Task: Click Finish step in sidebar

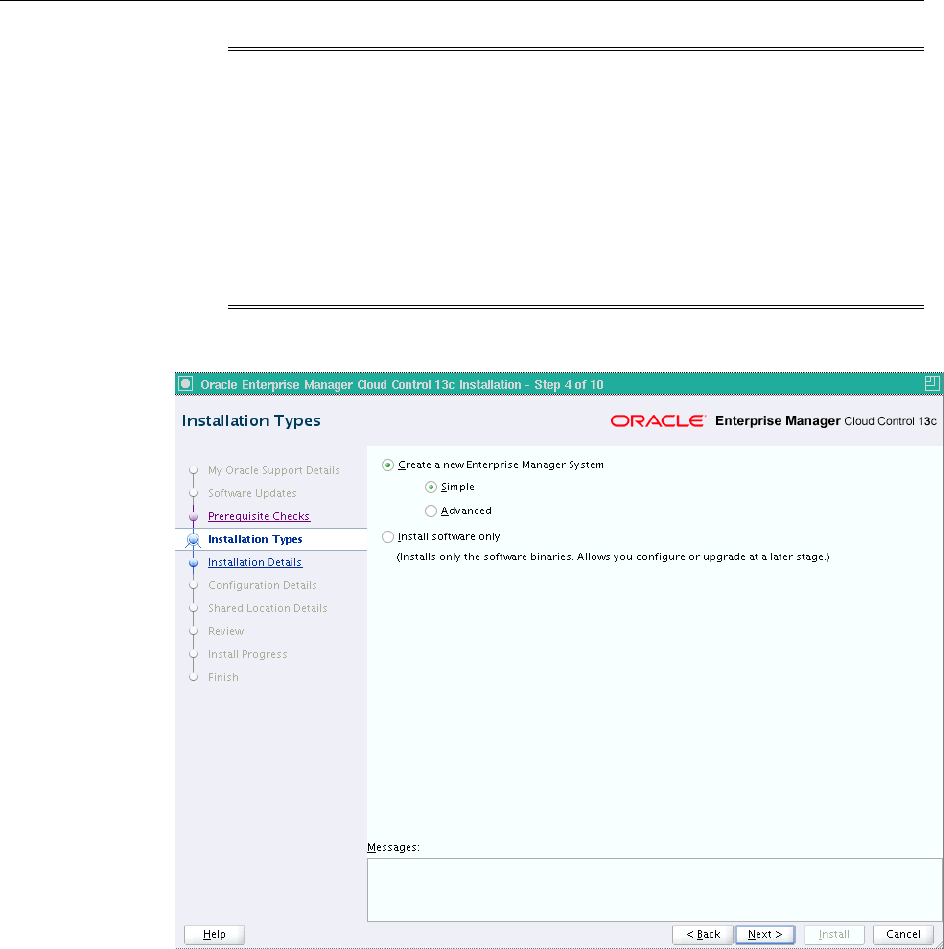Action: pos(223,677)
